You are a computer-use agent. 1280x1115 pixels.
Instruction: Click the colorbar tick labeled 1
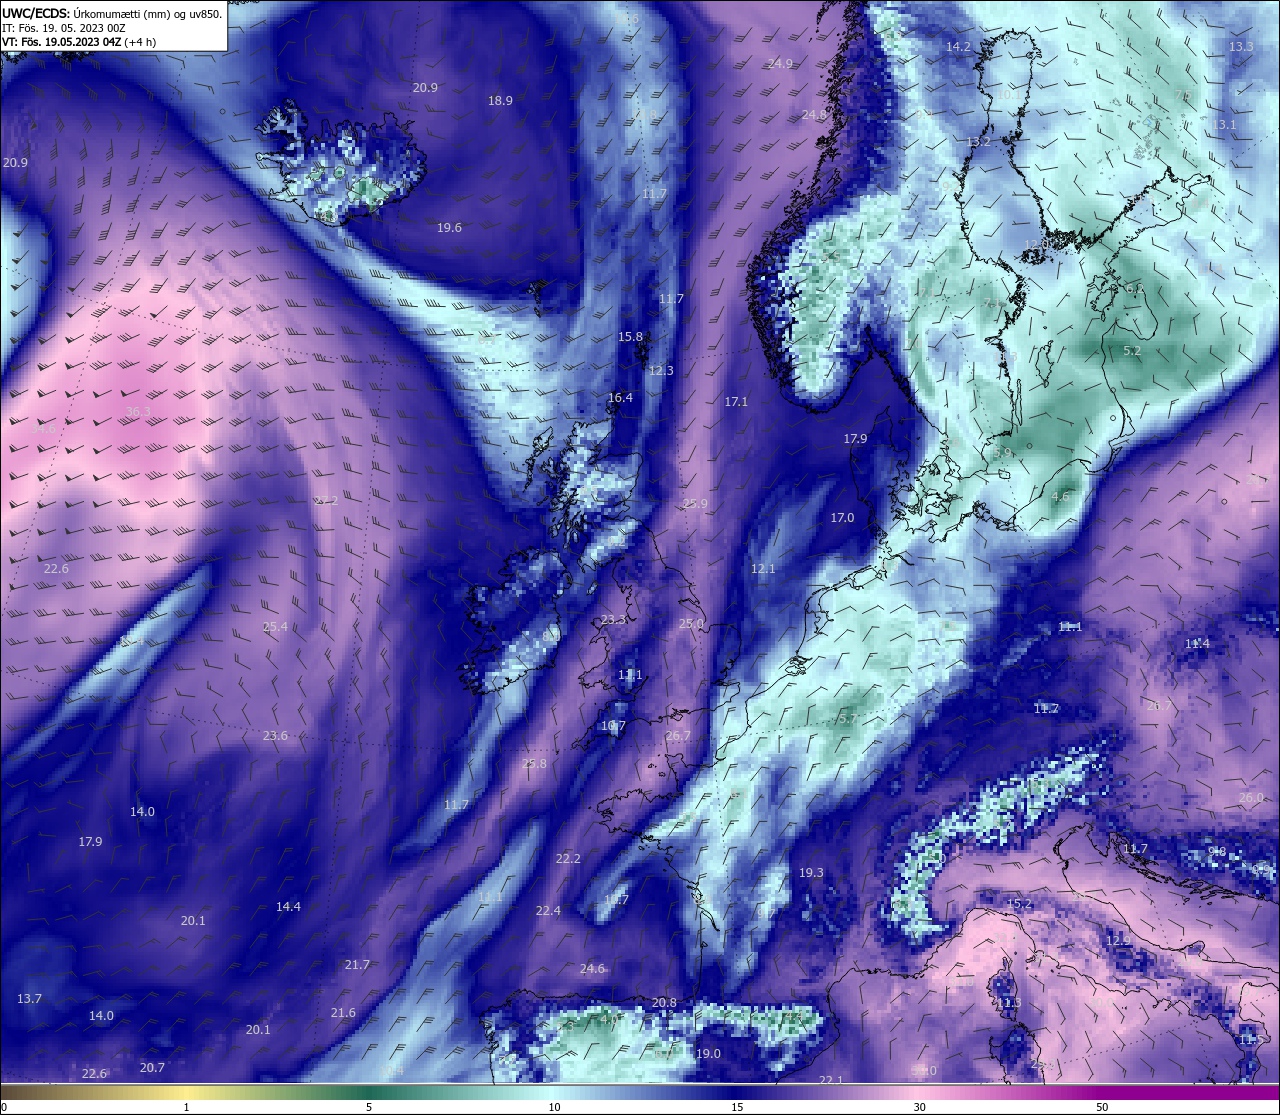187,1107
